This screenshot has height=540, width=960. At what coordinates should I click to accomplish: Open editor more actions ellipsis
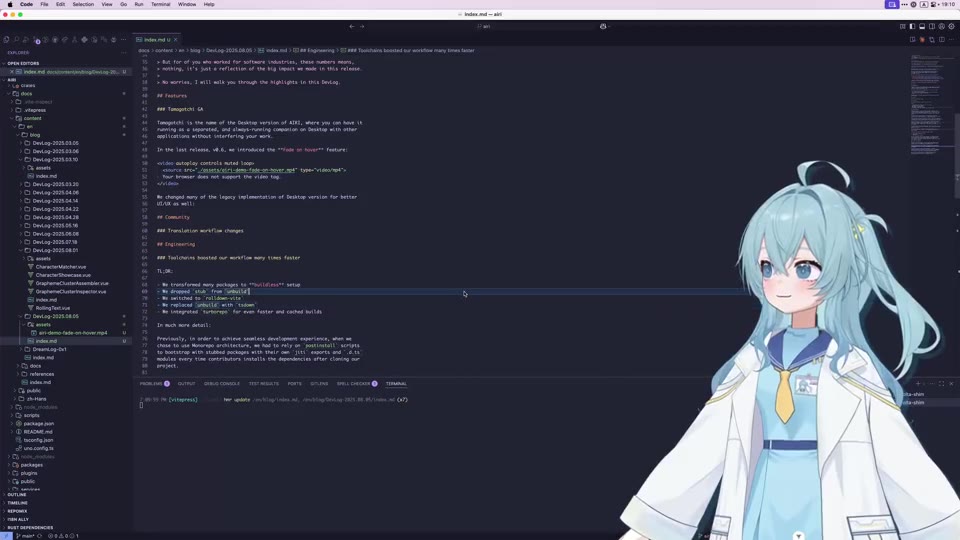(x=951, y=40)
